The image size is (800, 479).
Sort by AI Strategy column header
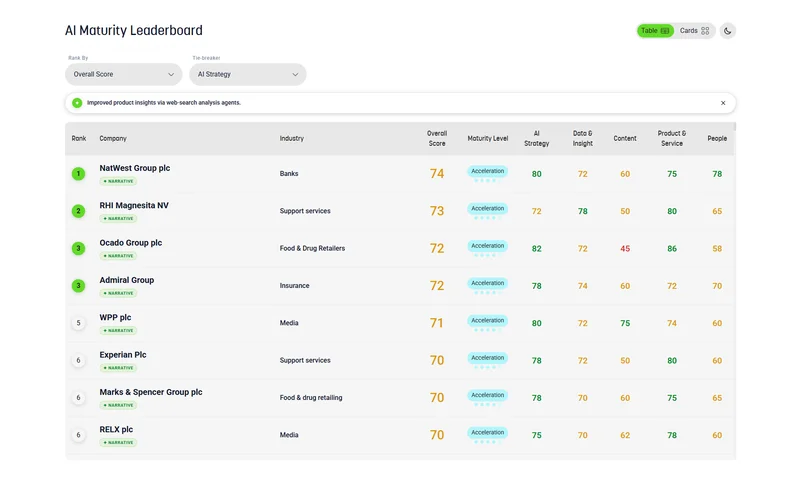[536, 138]
